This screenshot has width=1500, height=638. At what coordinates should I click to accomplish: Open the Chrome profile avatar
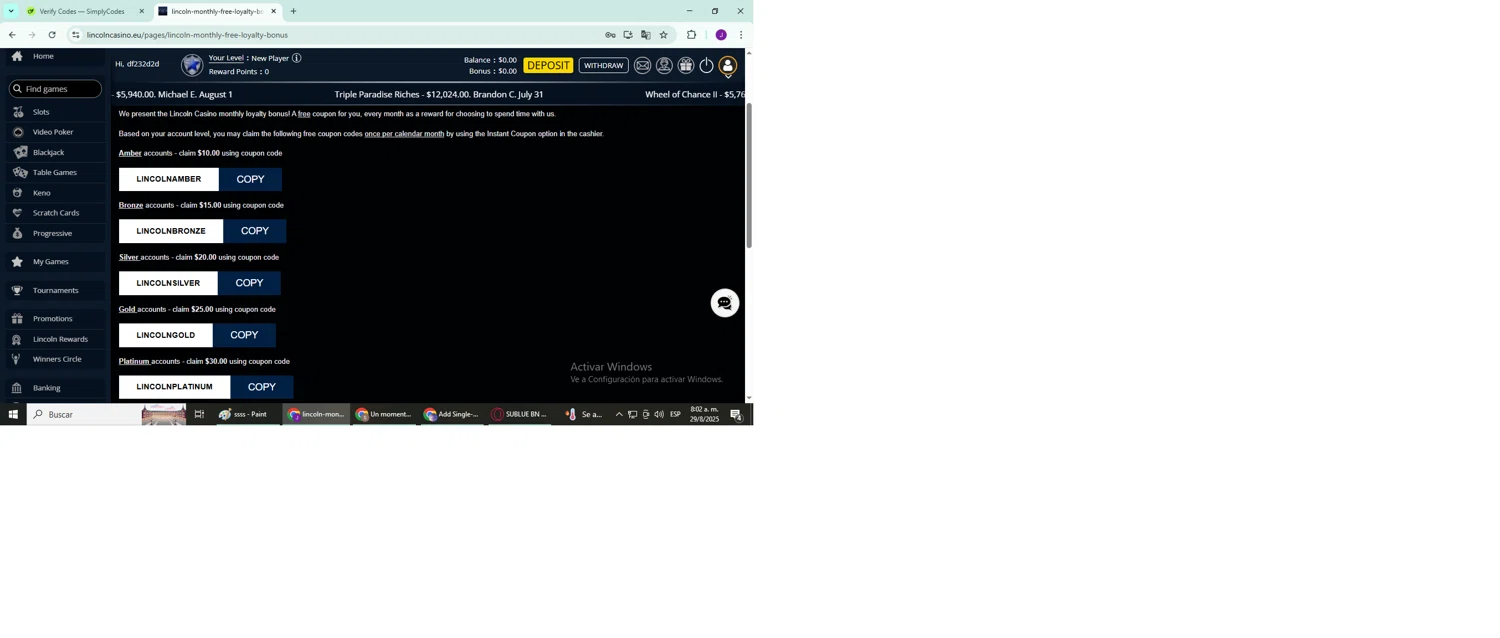click(x=721, y=35)
